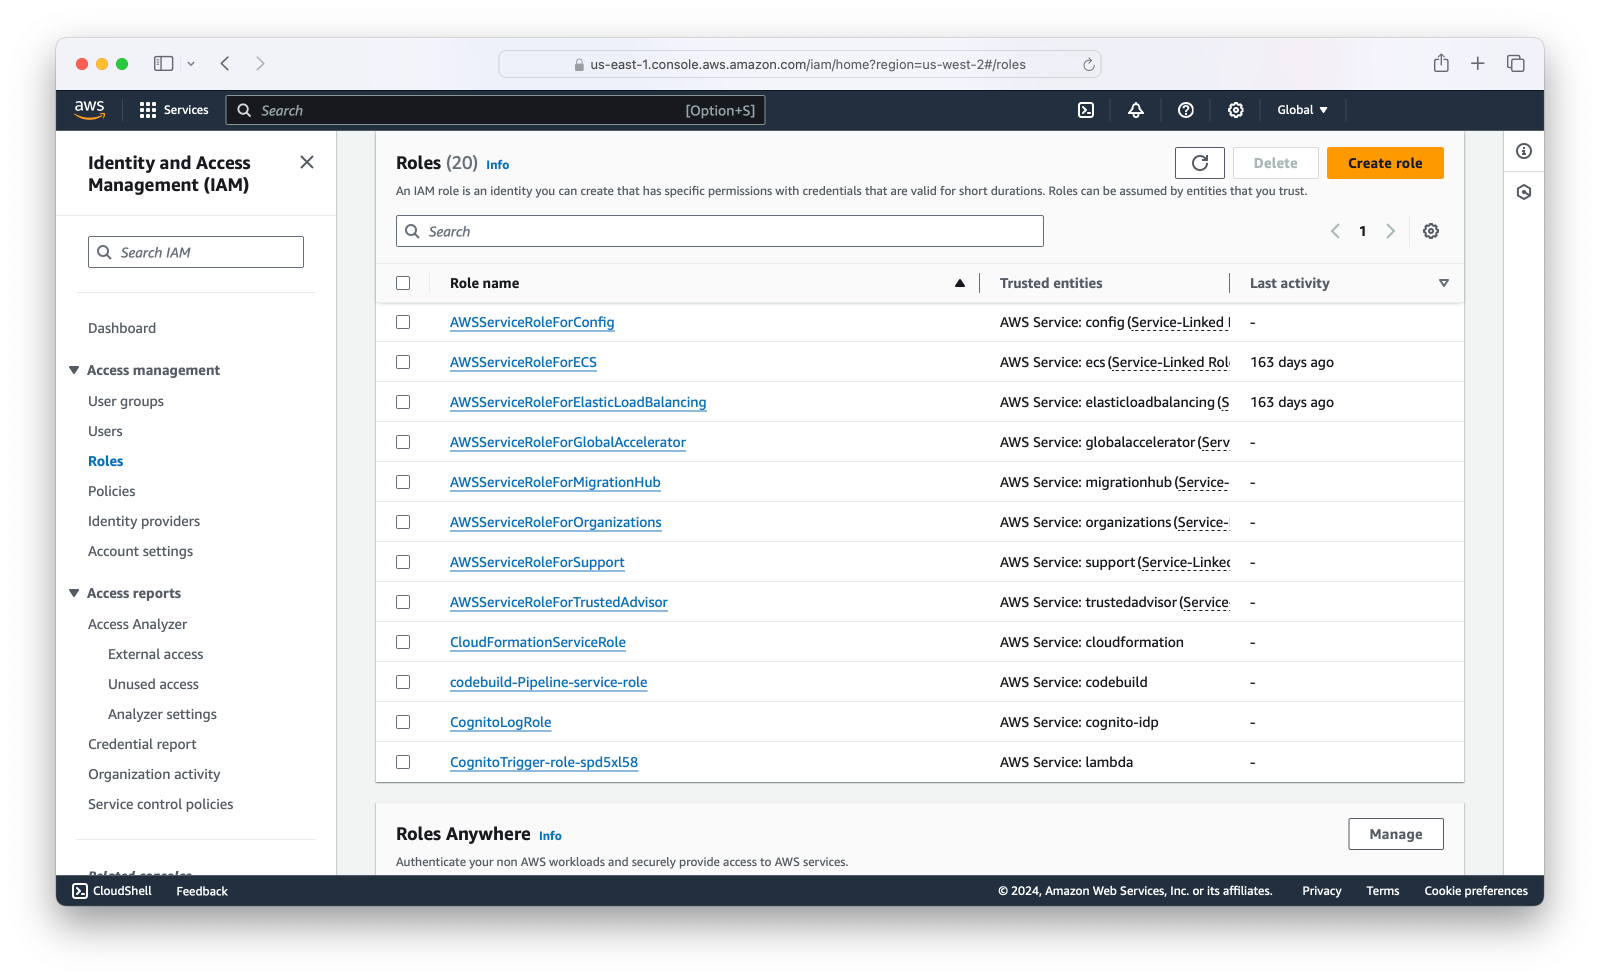Open Cookie preferences in footer

(x=1476, y=891)
